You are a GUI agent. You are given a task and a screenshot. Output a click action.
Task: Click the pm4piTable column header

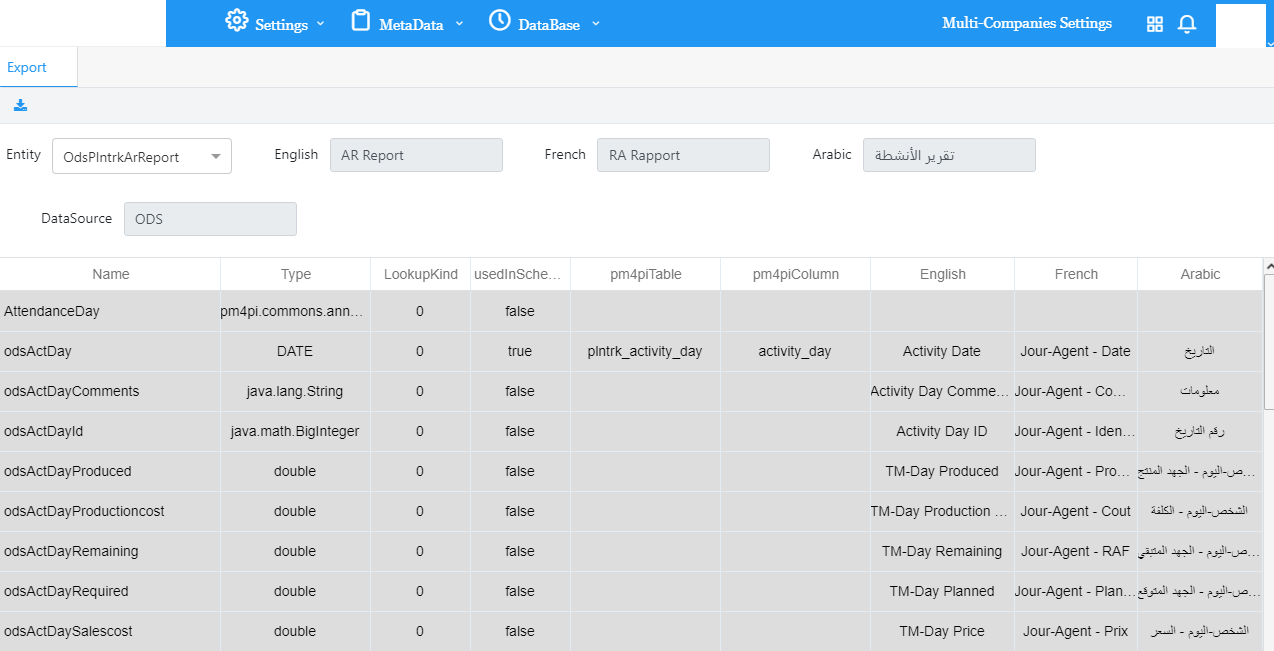[645, 274]
